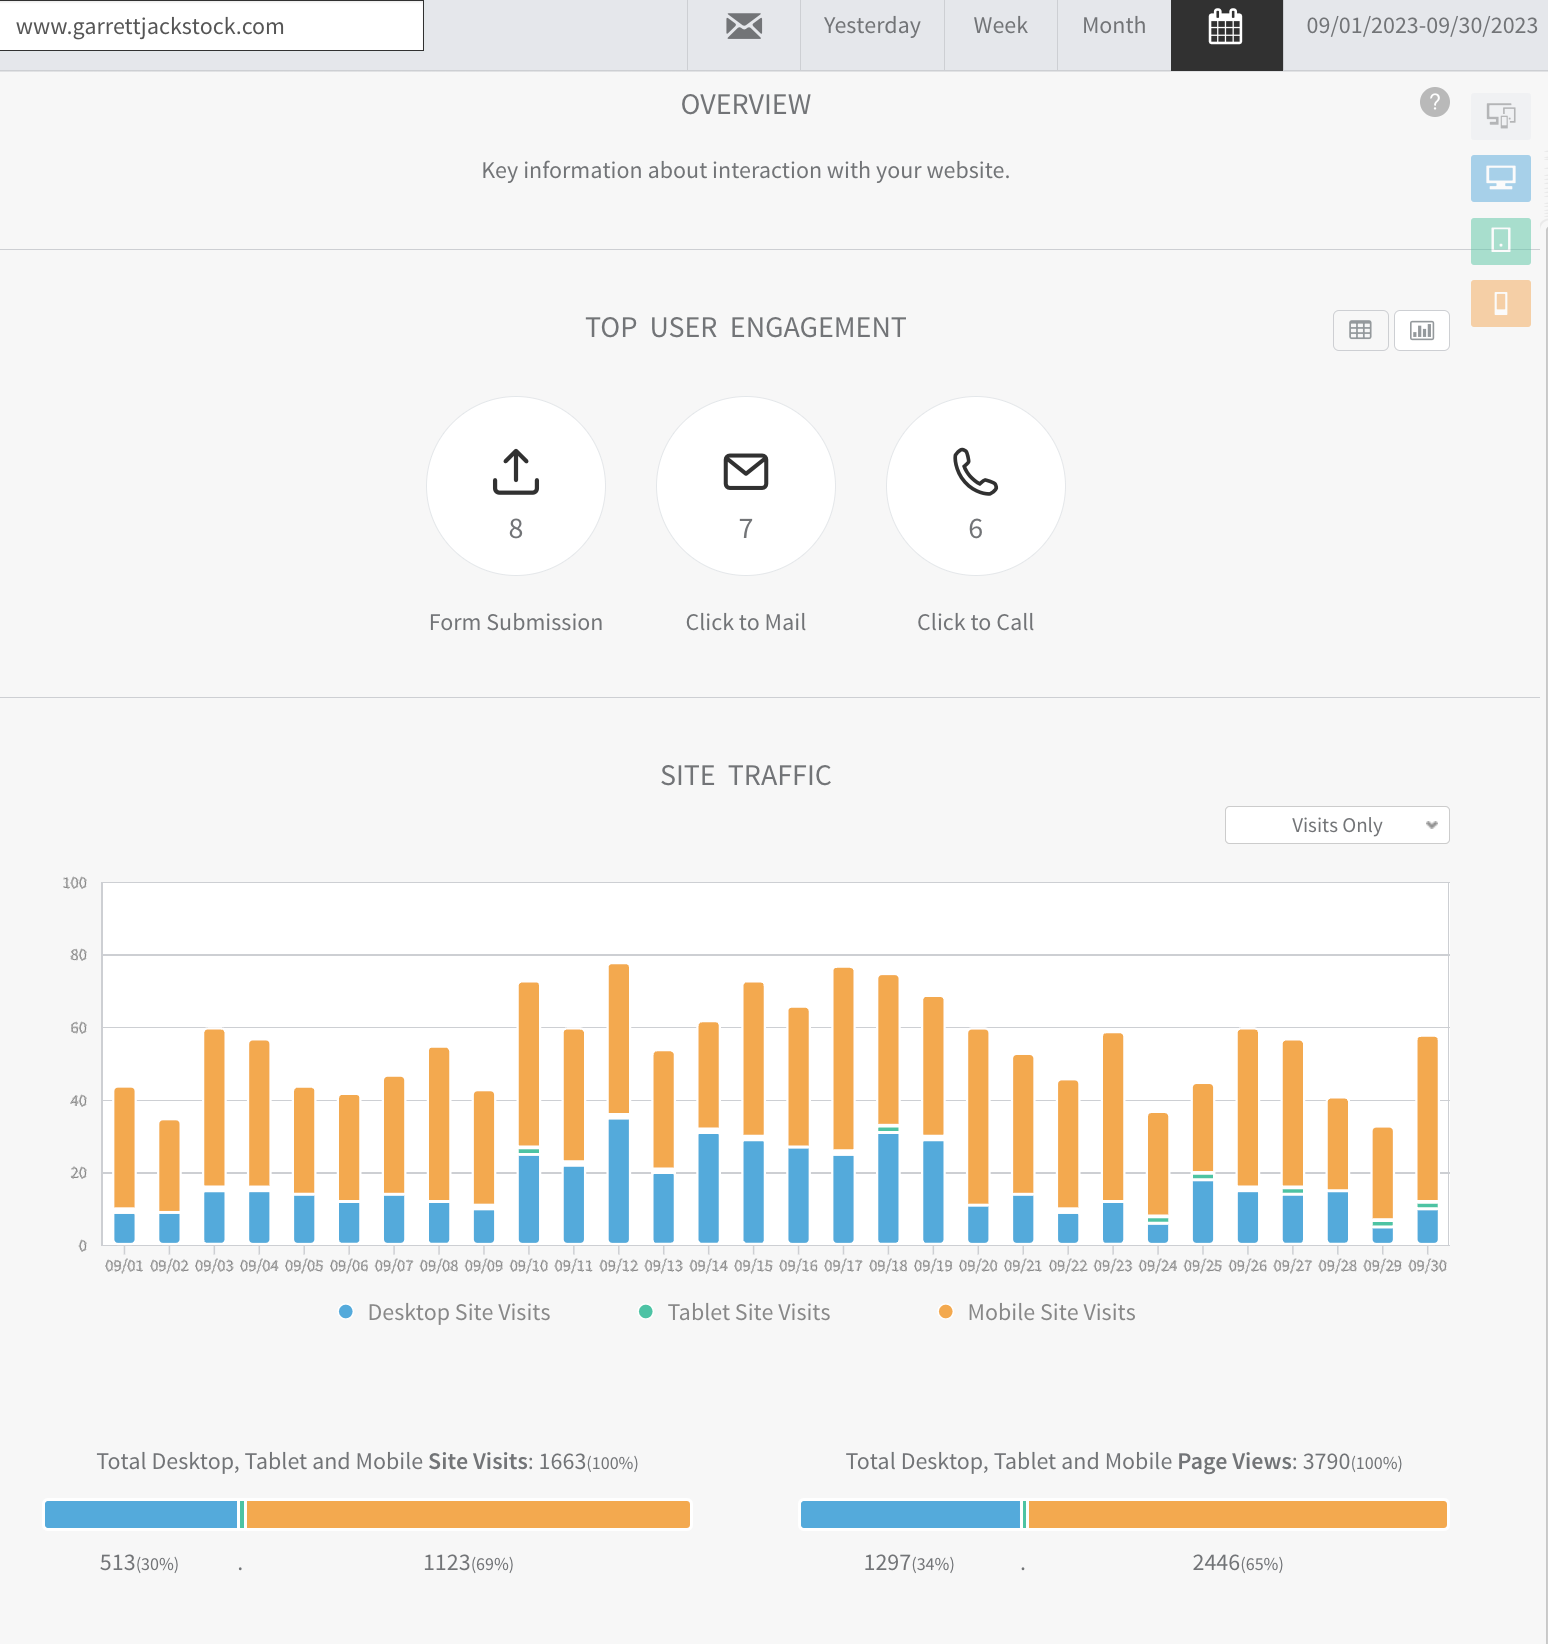1548x1644 pixels.
Task: Filter by tablet device icon
Action: coord(1501,241)
